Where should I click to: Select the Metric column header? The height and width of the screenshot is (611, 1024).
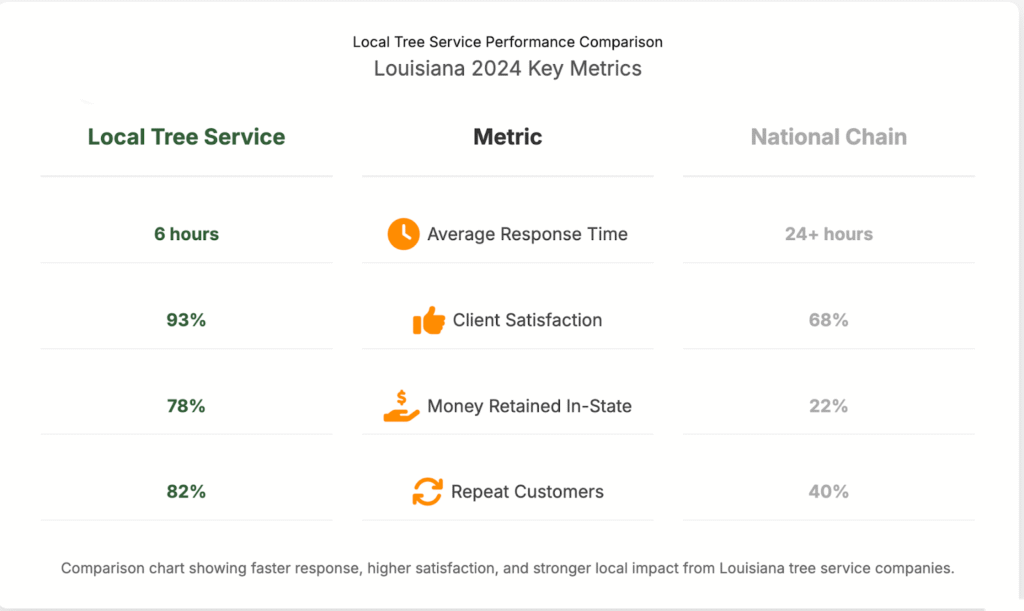click(508, 137)
